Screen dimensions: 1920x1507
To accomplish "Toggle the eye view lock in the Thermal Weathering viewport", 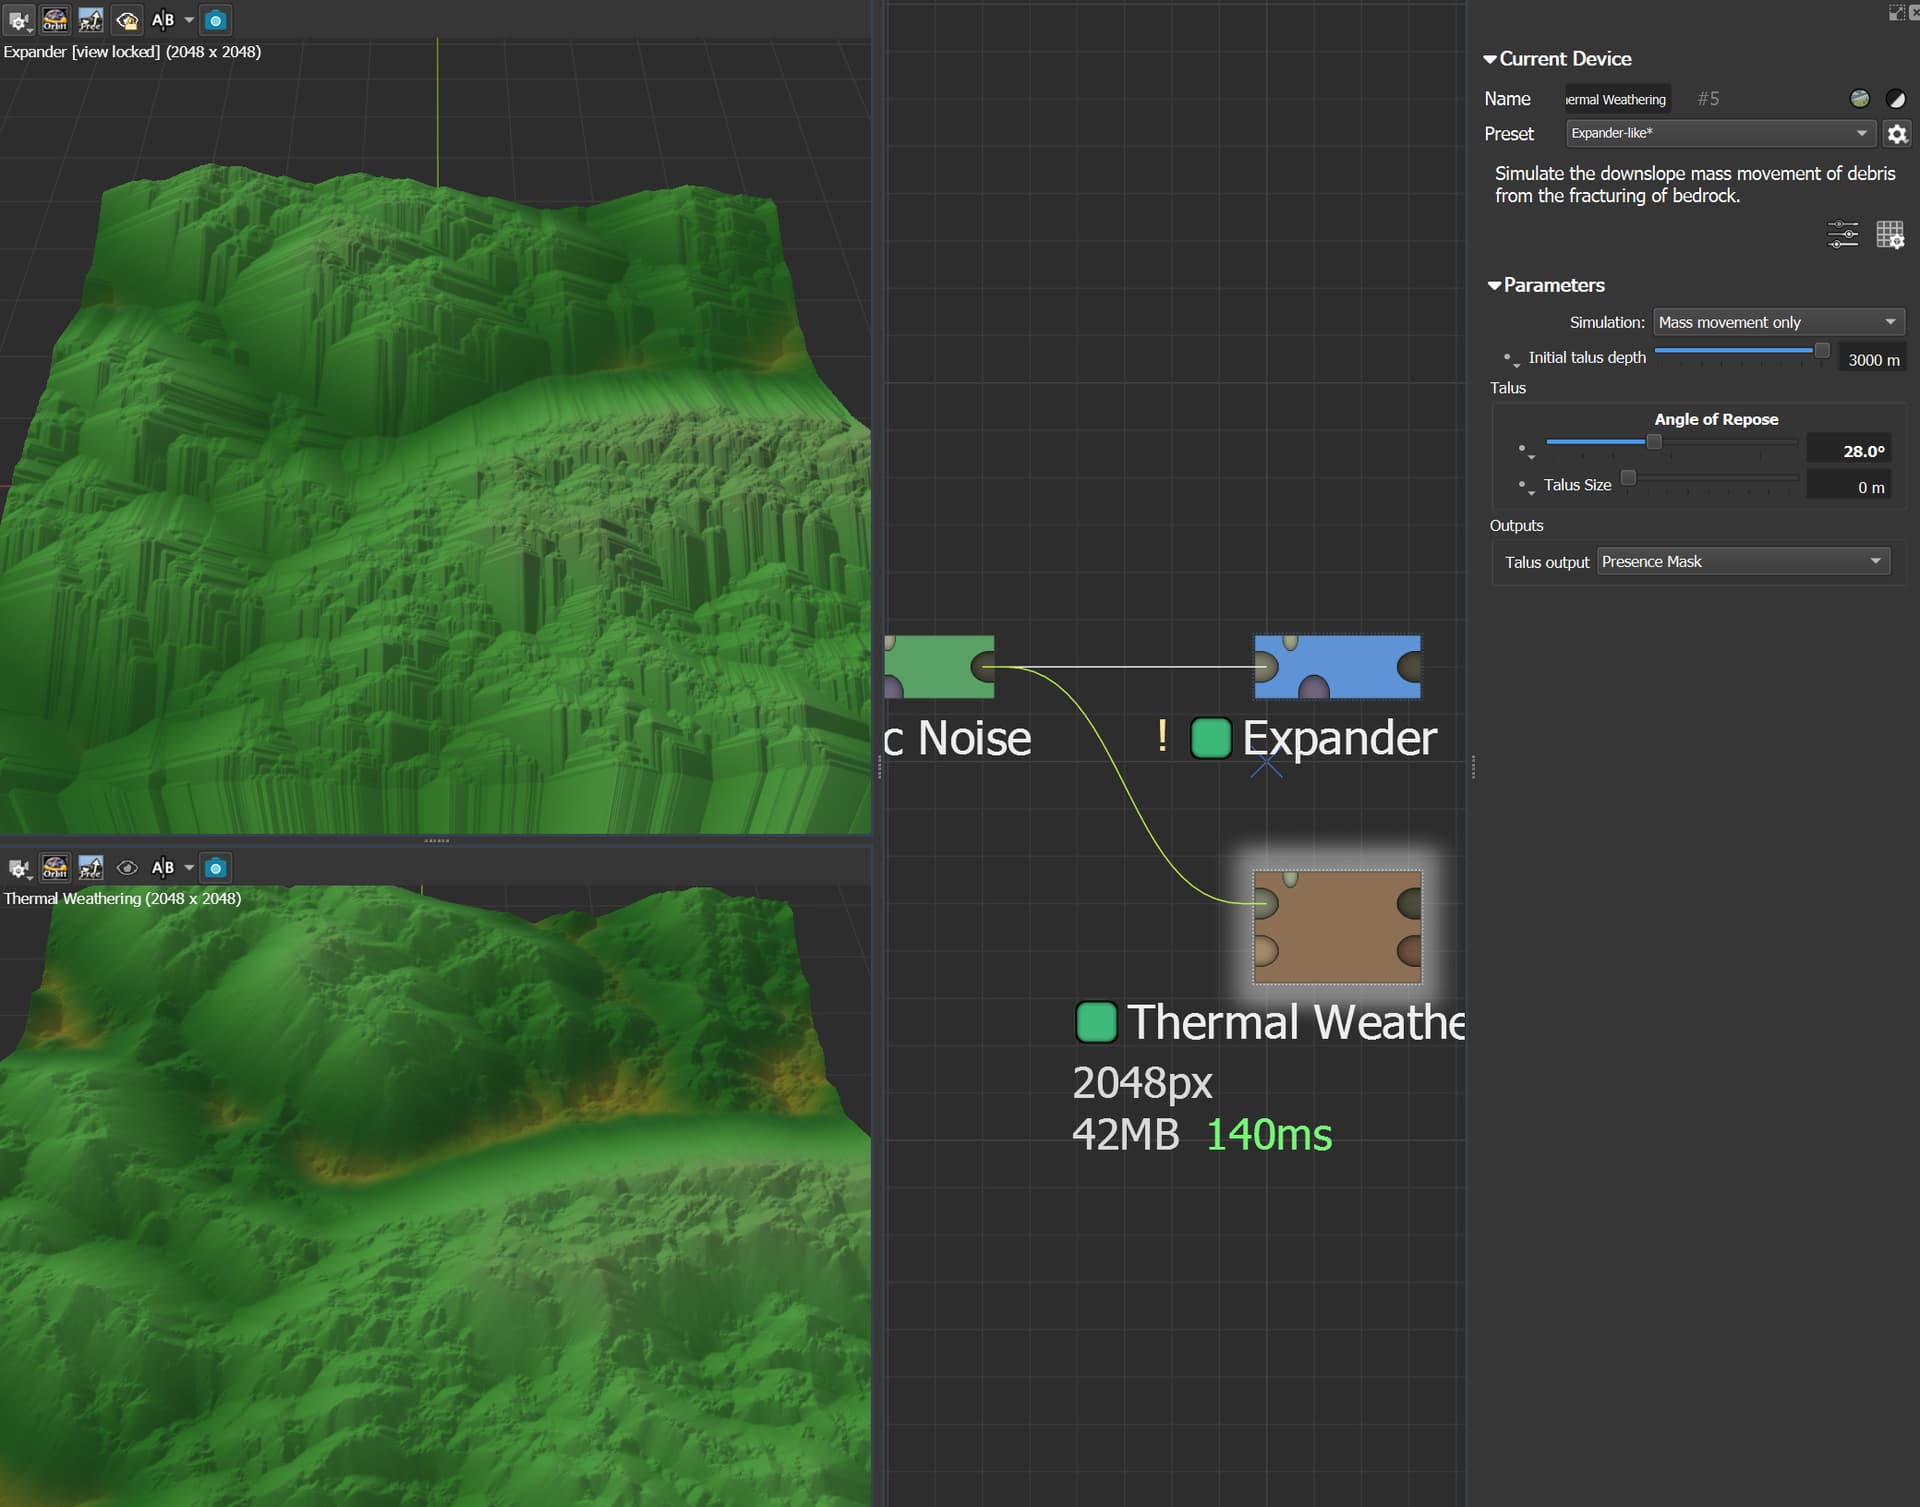I will pyautogui.click(x=127, y=867).
